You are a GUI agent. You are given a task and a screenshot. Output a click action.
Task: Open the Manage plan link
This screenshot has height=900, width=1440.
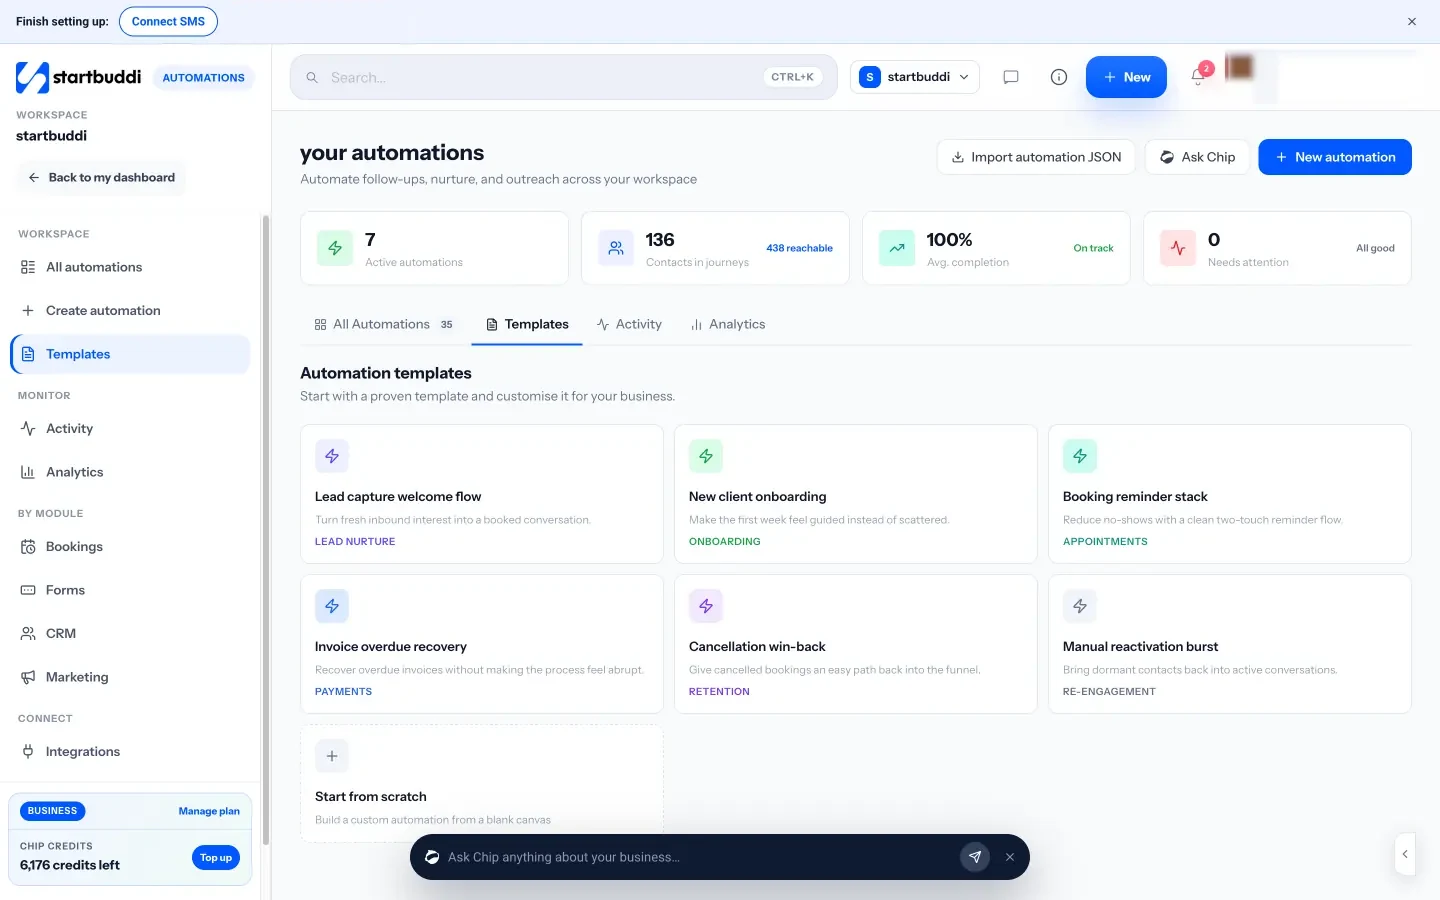[209, 811]
